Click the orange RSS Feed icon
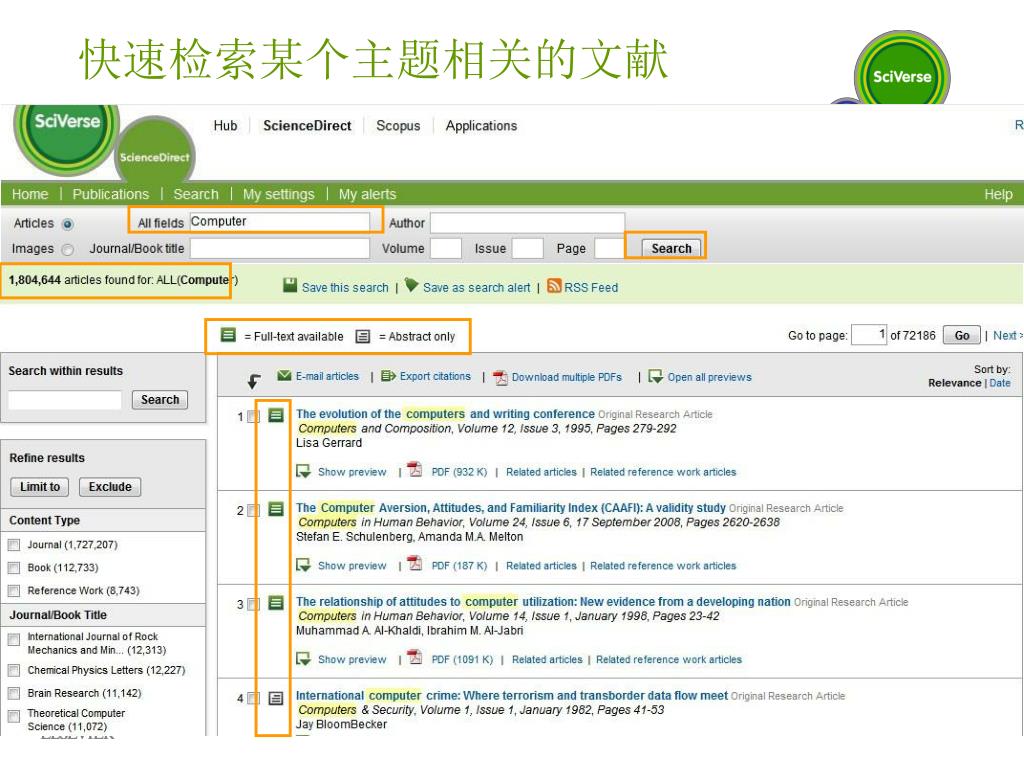Viewport: 1024px width, 768px height. [x=554, y=285]
